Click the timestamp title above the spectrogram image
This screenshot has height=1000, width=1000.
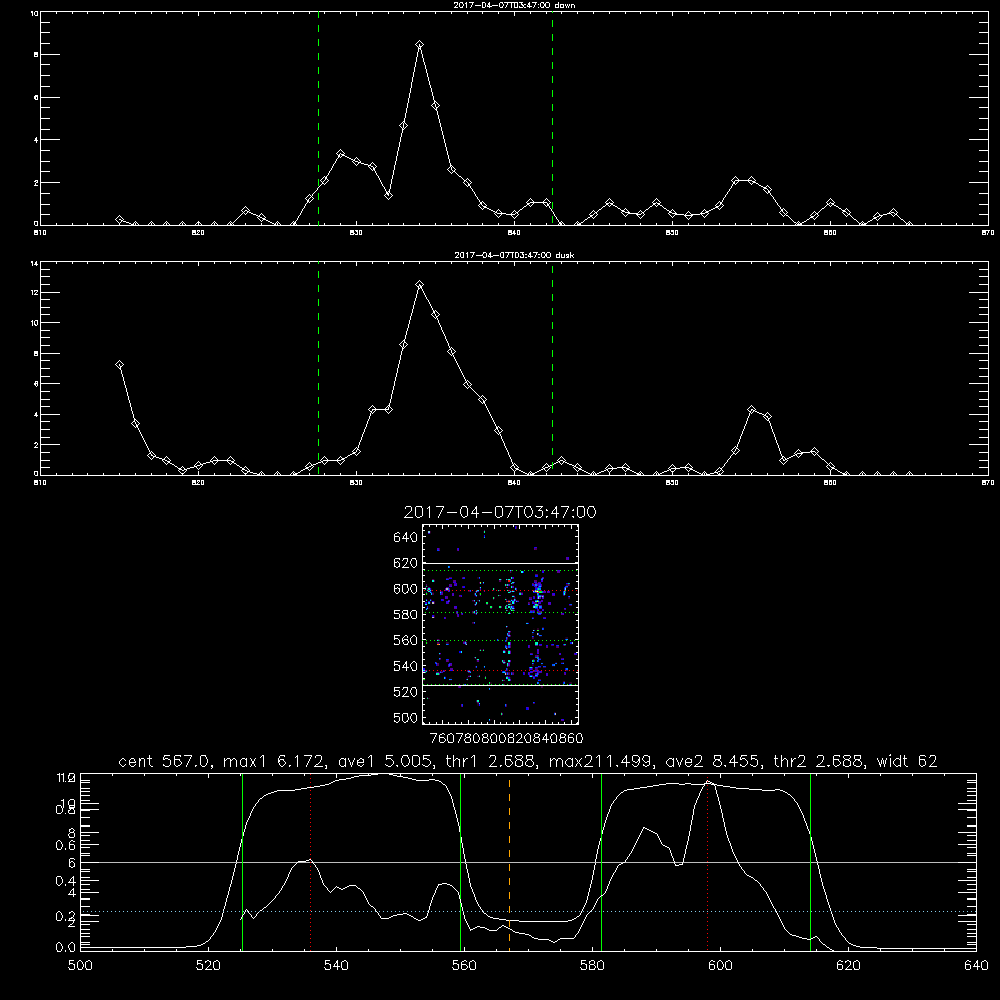pos(500,512)
